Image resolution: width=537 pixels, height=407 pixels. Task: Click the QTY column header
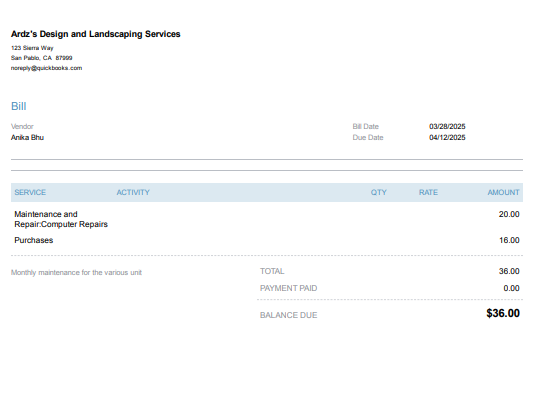point(378,192)
